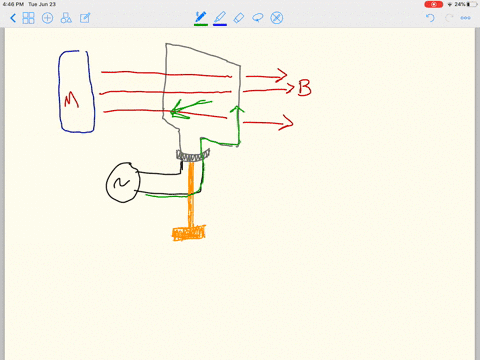Add a new page with the plus icon
Image resolution: width=480 pixels, height=360 pixels.
pyautogui.click(x=47, y=18)
